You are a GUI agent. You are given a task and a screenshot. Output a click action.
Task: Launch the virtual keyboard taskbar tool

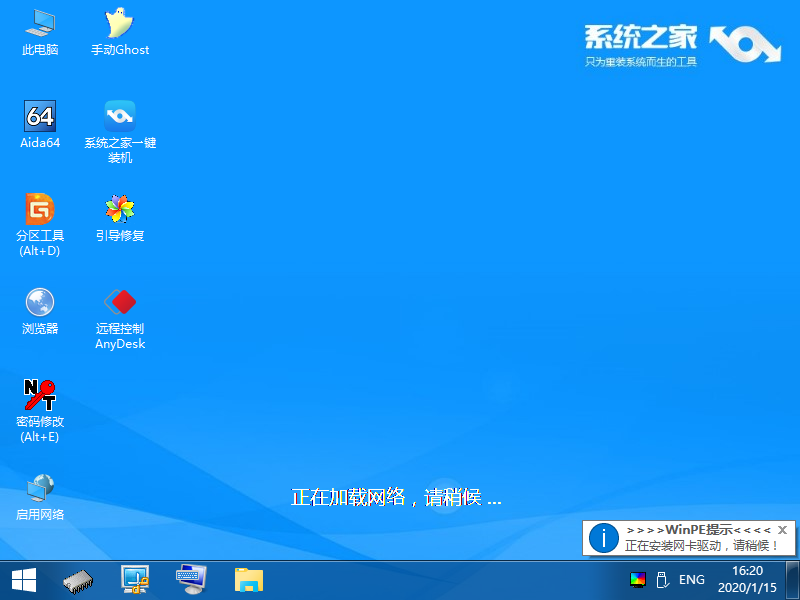[x=190, y=579]
